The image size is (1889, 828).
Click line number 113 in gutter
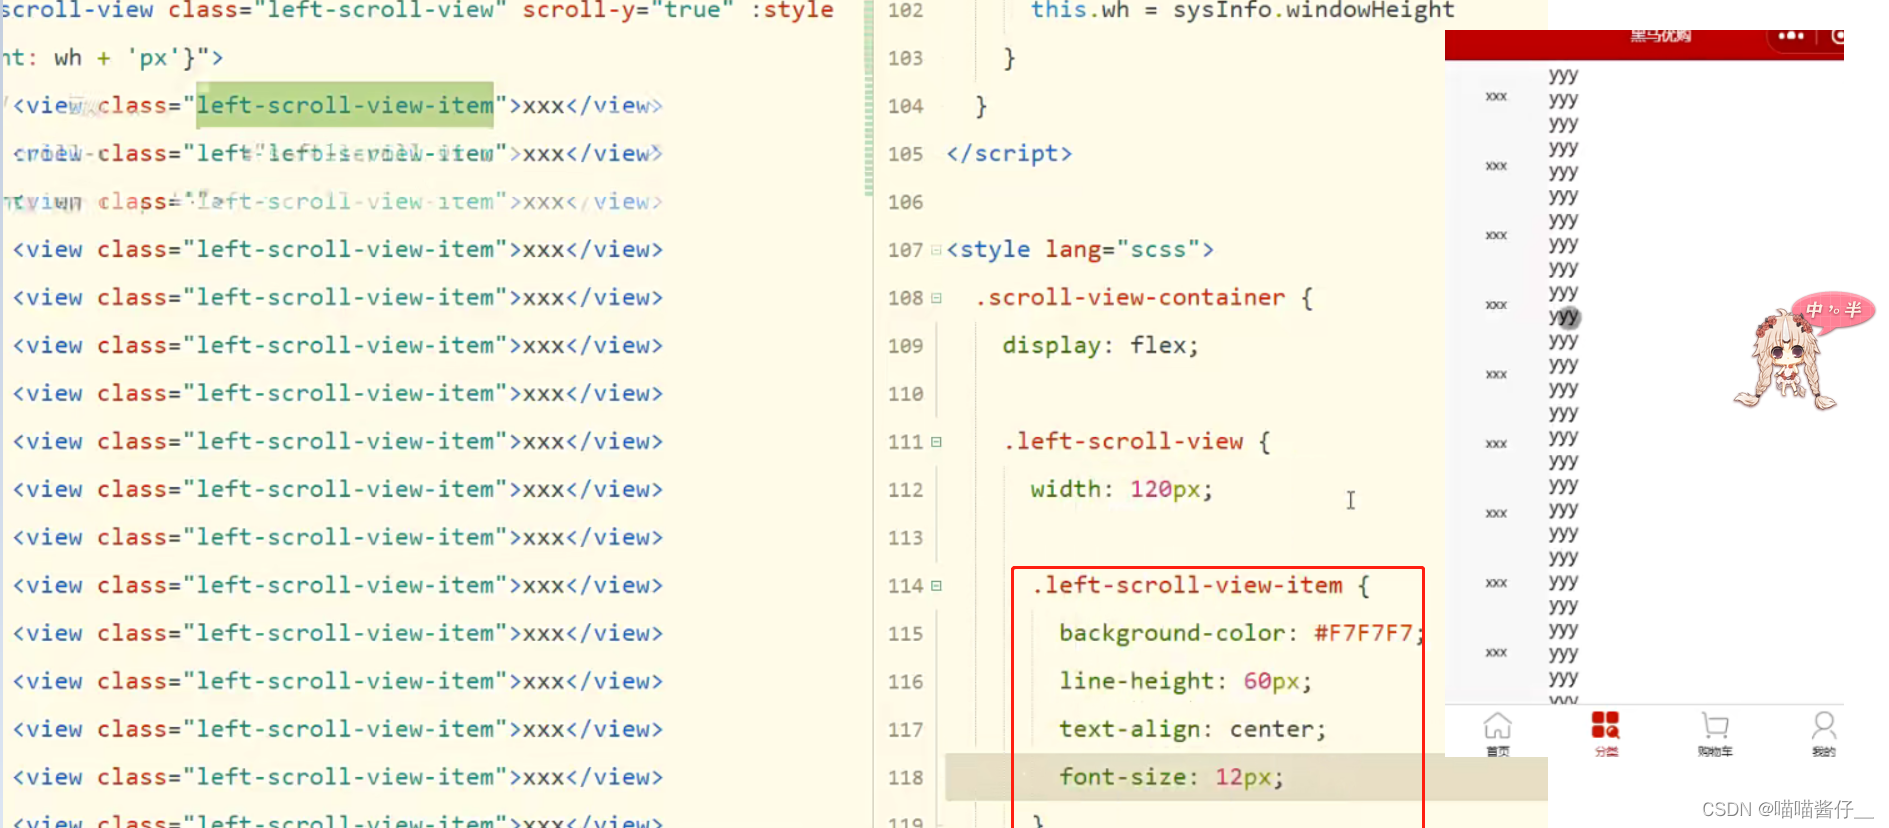point(906,538)
